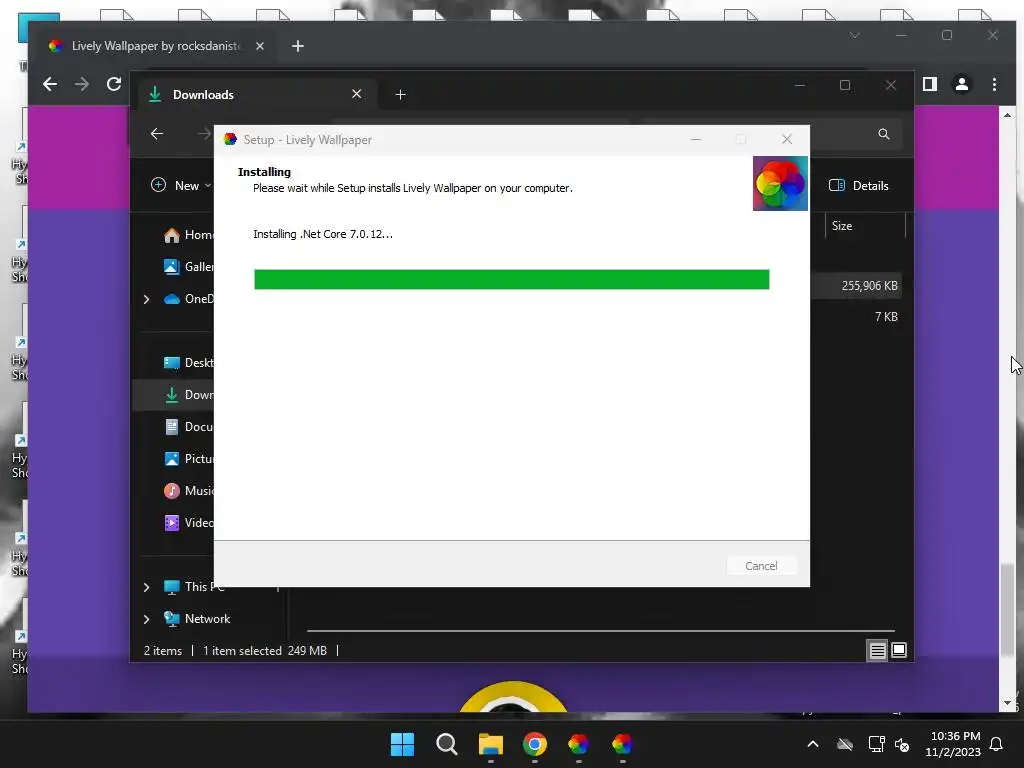Open Chrome from the taskbar
Viewport: 1024px width, 768px height.
tap(534, 744)
